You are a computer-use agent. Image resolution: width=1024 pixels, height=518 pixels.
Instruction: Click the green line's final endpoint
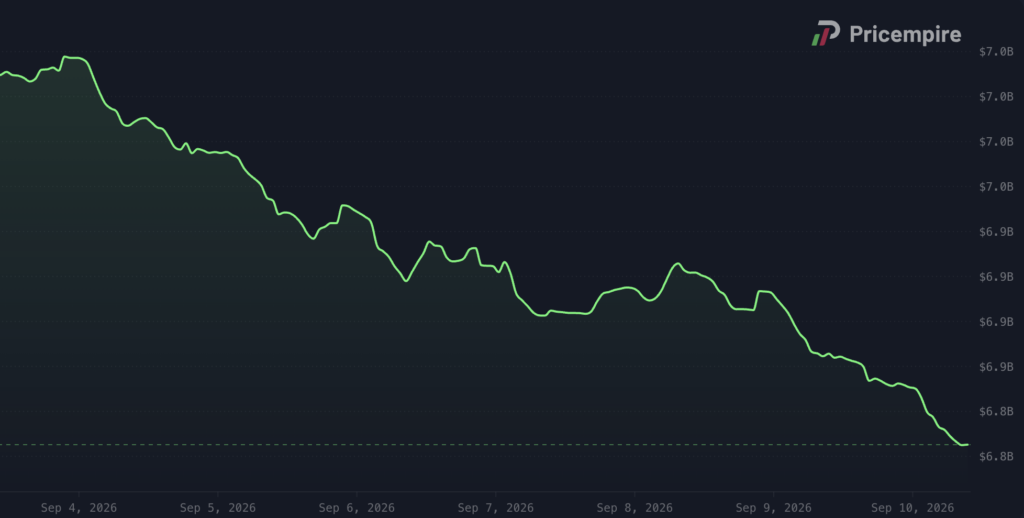tap(968, 444)
